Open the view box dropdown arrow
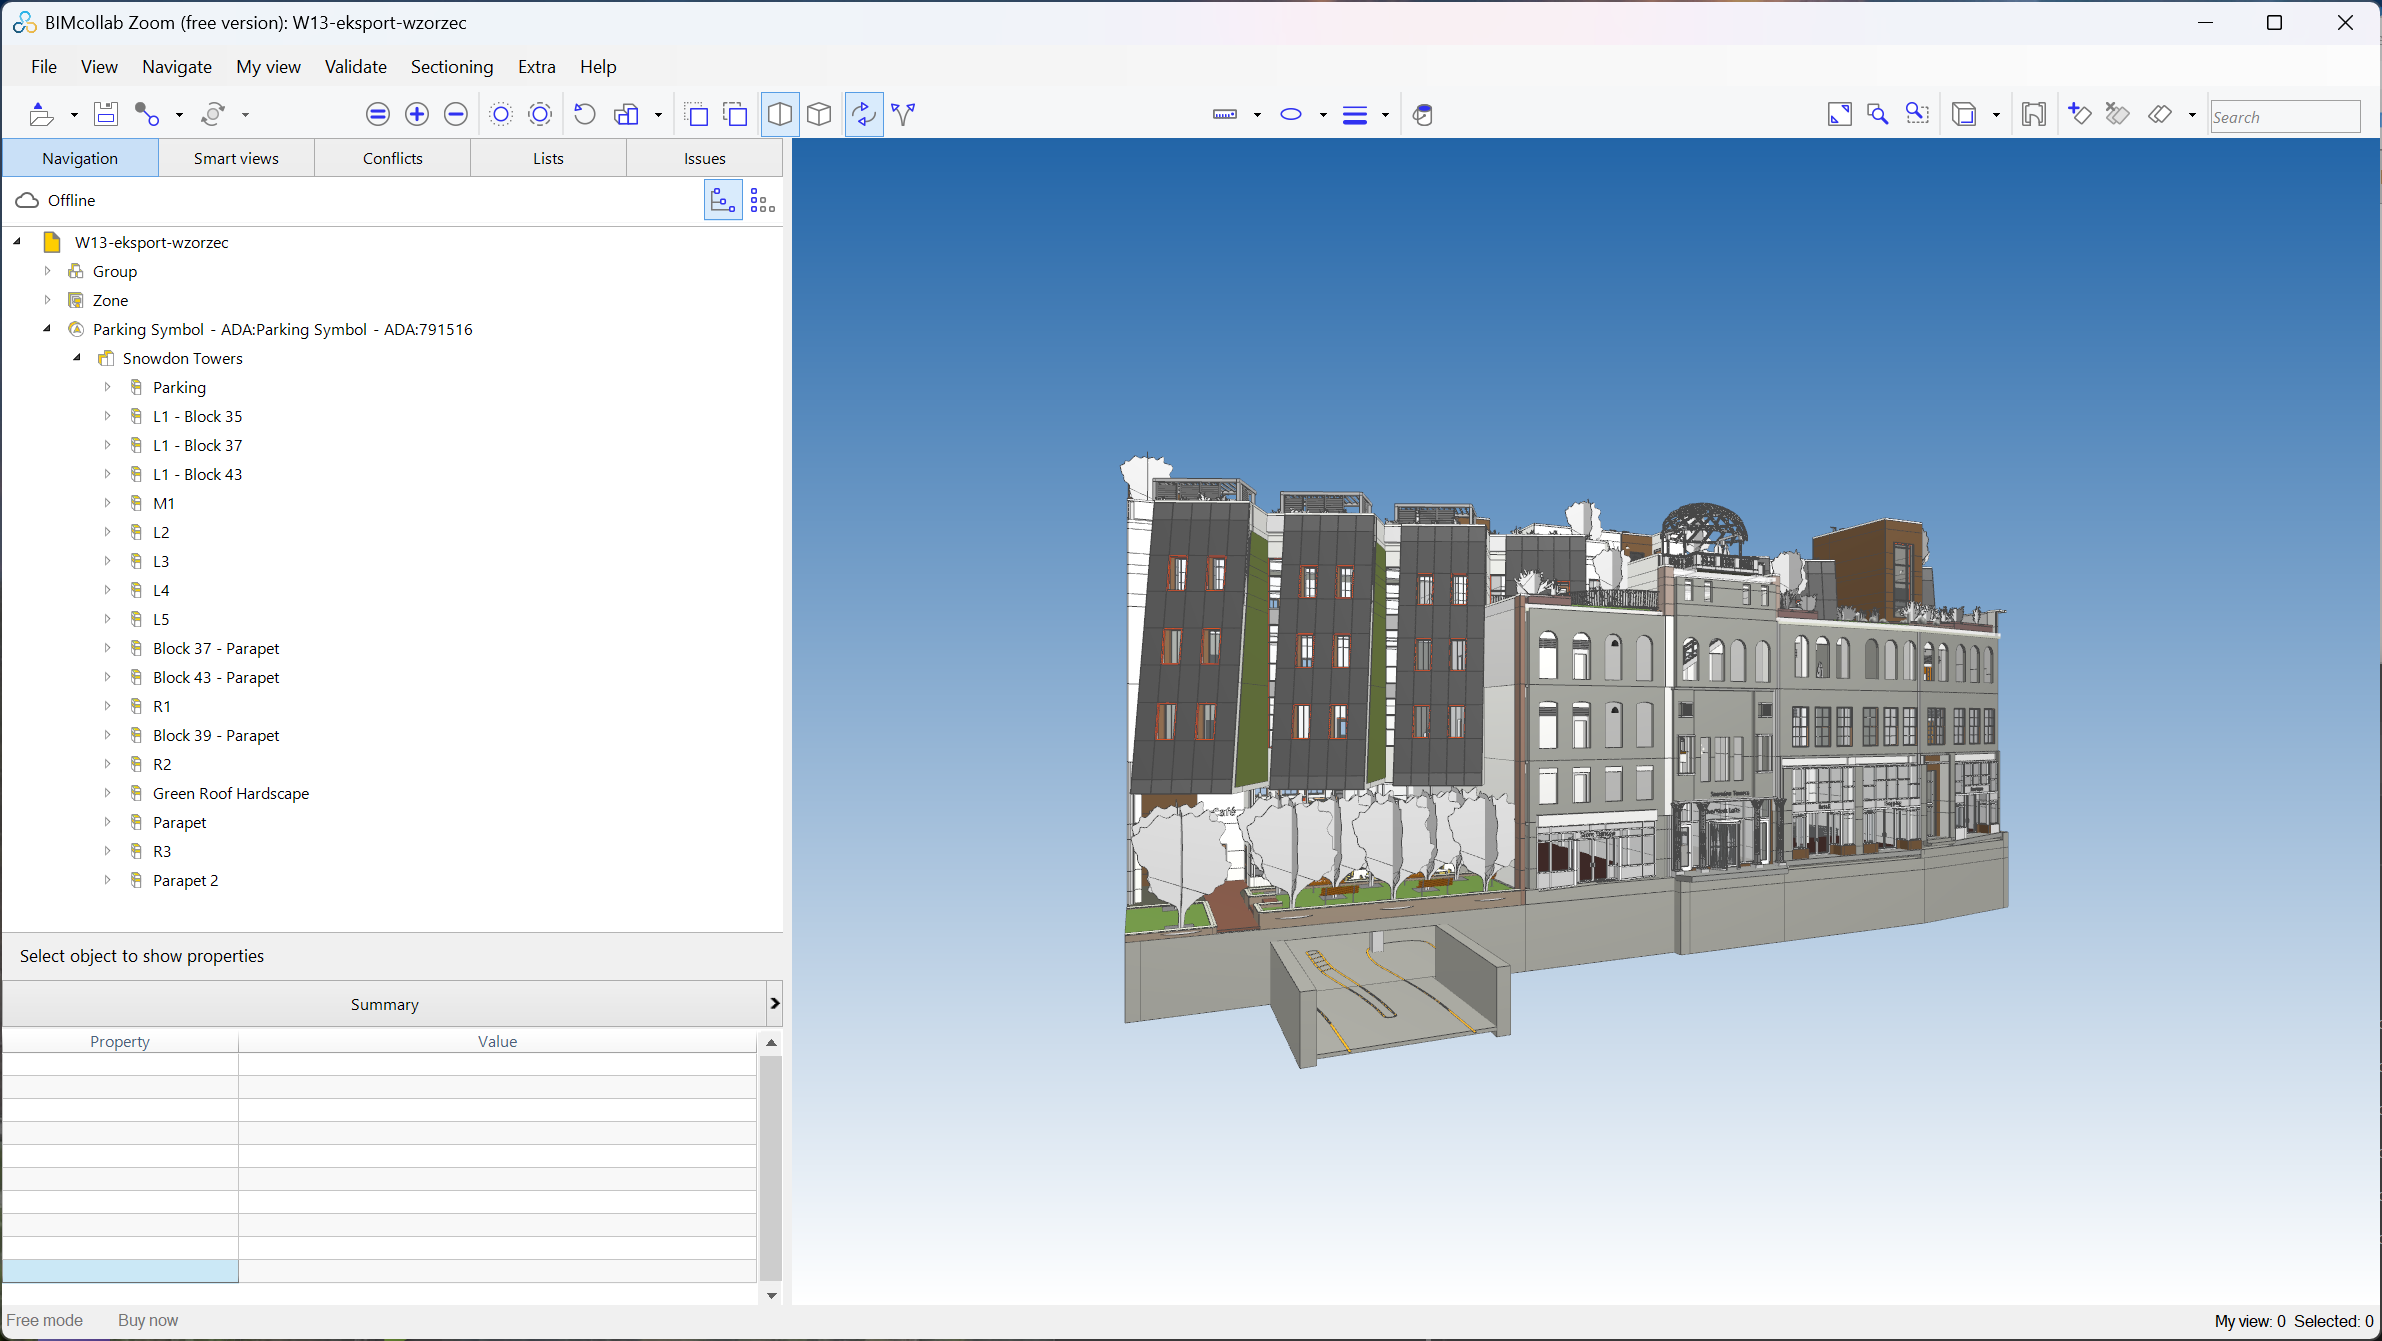The image size is (2382, 1341). (x=1996, y=116)
